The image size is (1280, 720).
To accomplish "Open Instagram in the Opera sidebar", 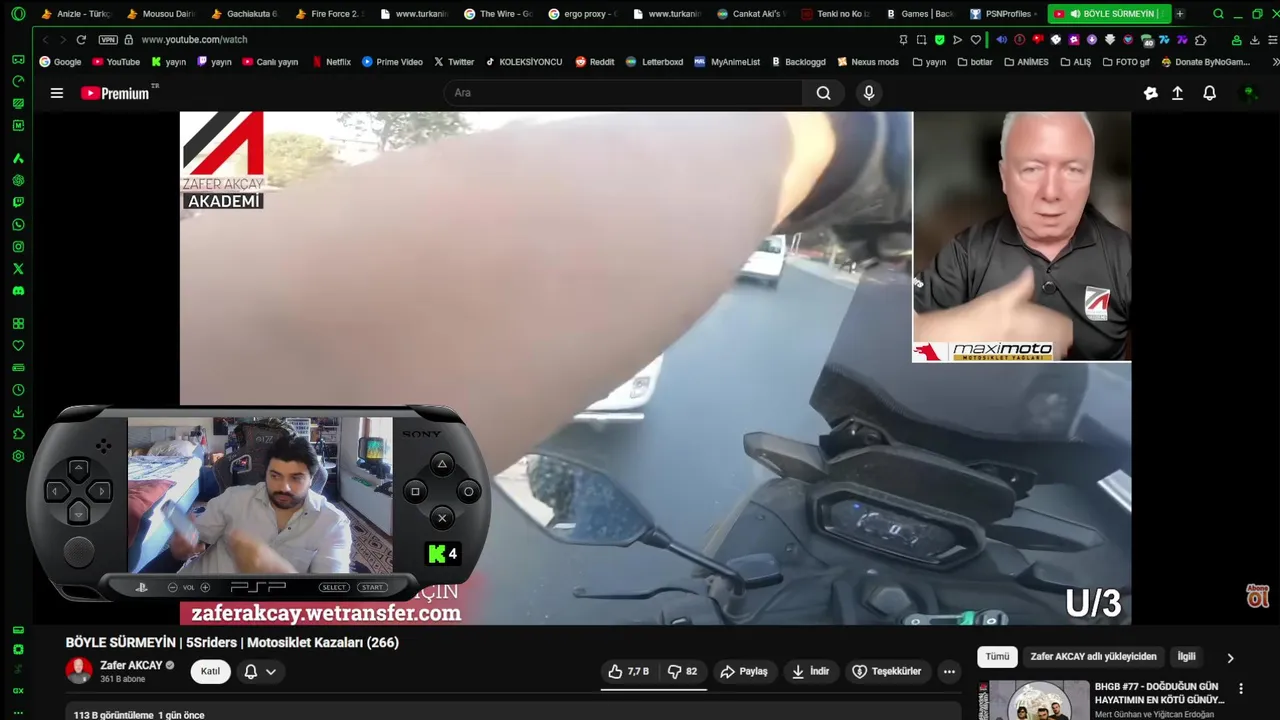I will click(x=18, y=247).
